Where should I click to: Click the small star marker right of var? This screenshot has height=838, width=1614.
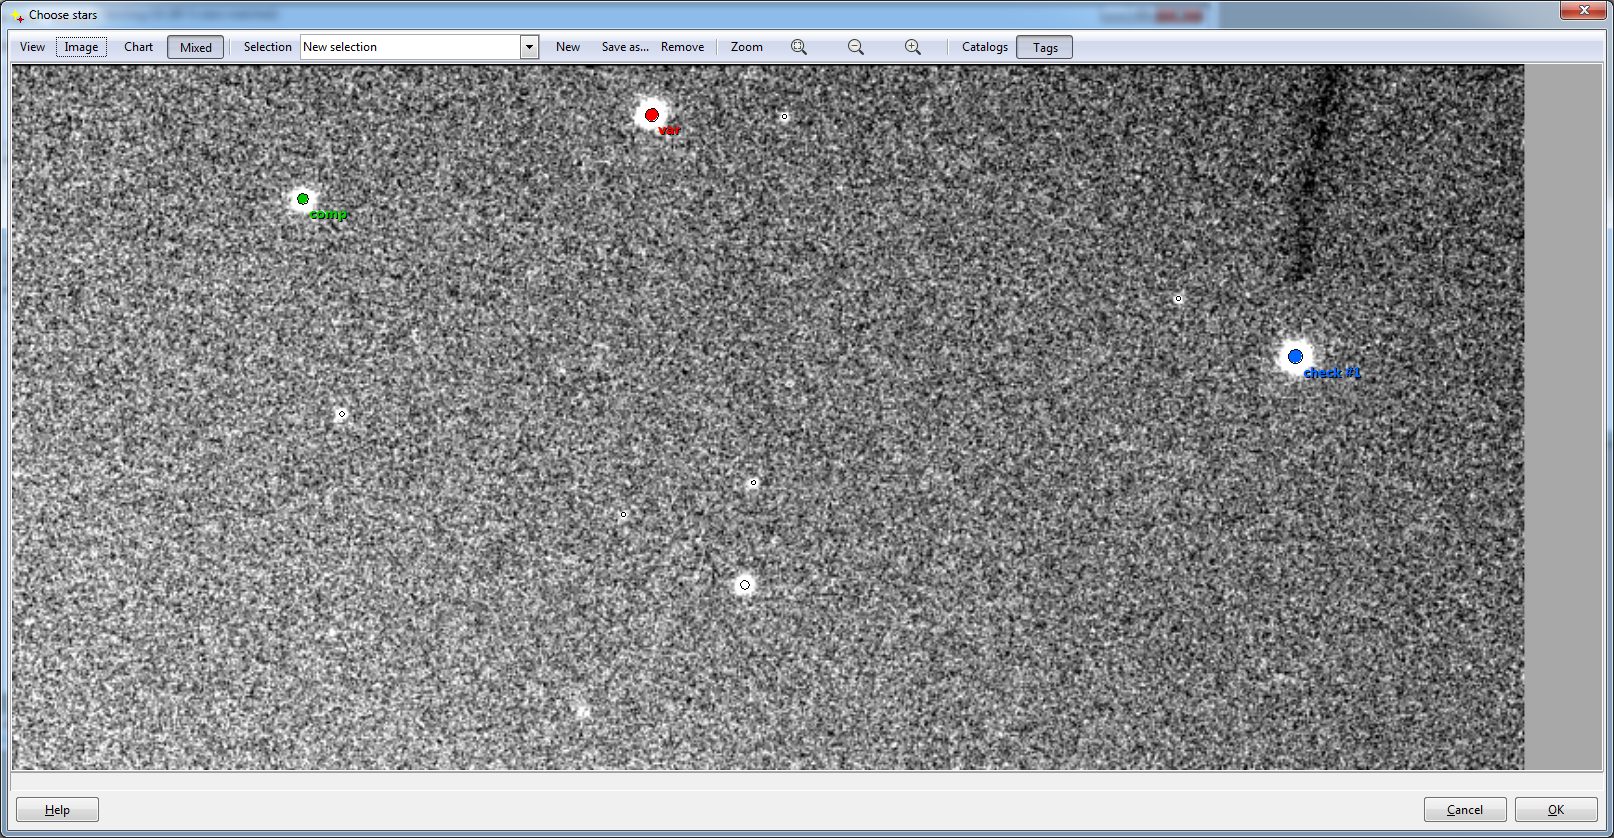[x=784, y=117]
